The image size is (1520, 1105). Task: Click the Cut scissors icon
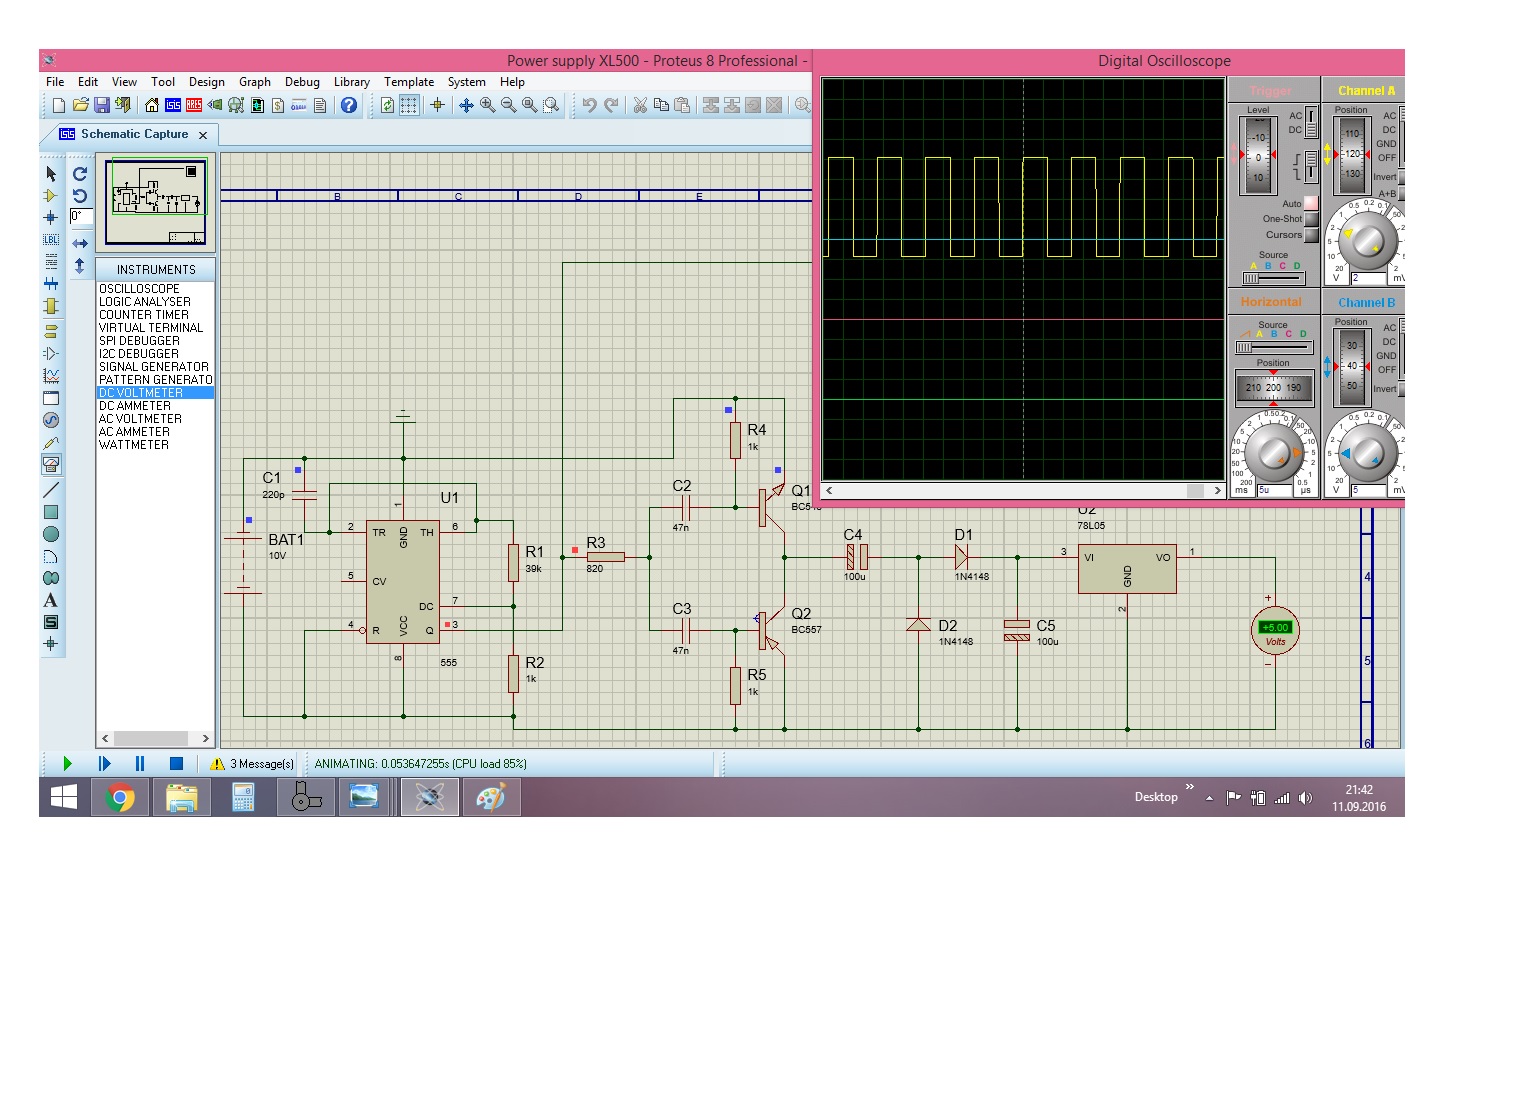pos(640,105)
